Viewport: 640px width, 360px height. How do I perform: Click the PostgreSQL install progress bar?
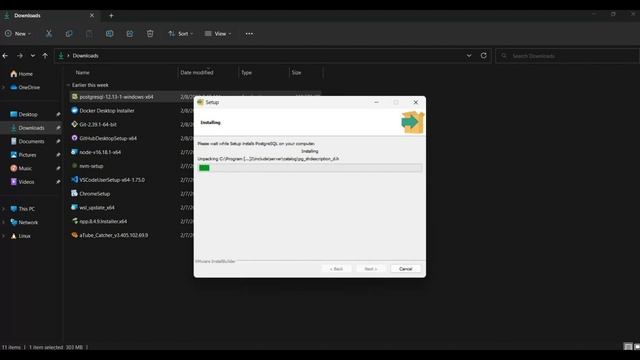(310, 168)
